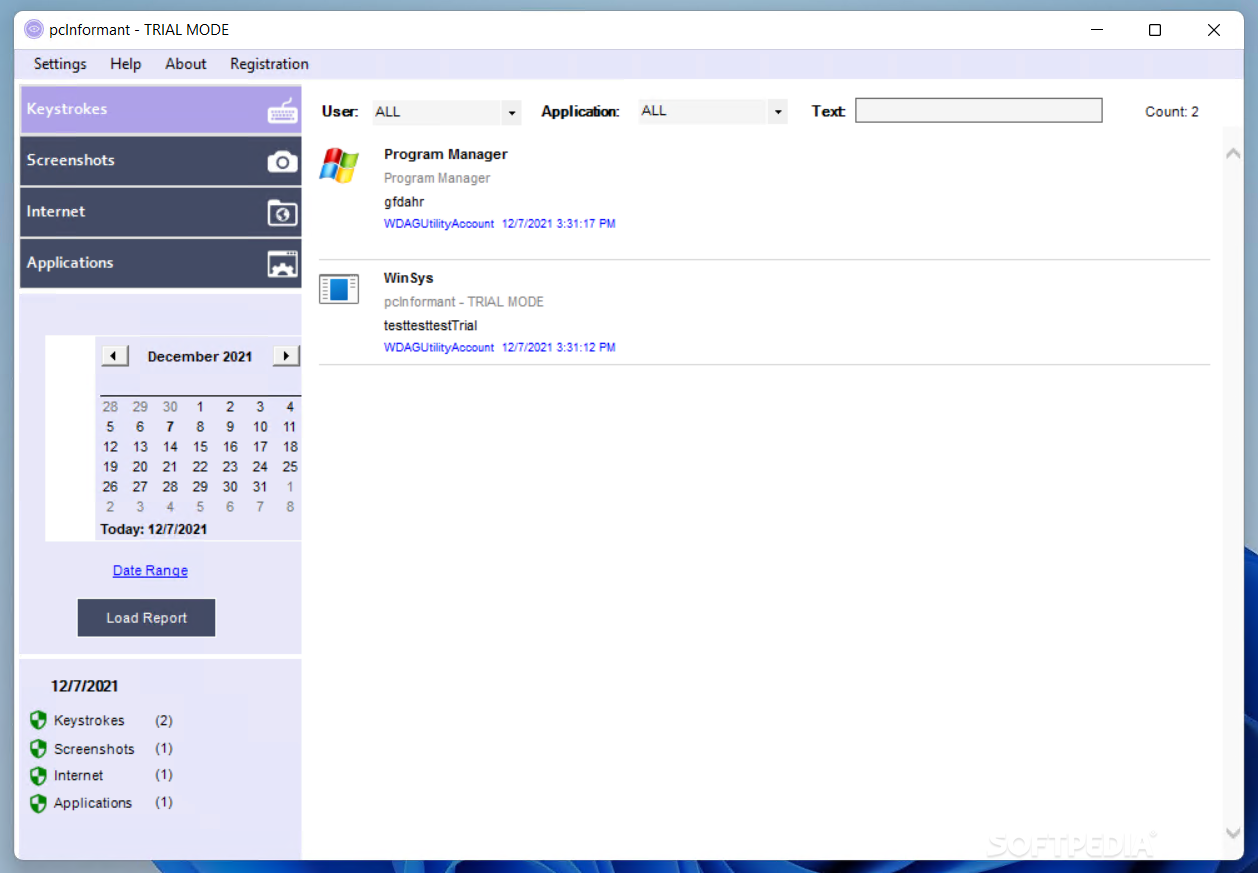Switch to the Internet section
This screenshot has width=1258, height=873.
[x=161, y=212]
